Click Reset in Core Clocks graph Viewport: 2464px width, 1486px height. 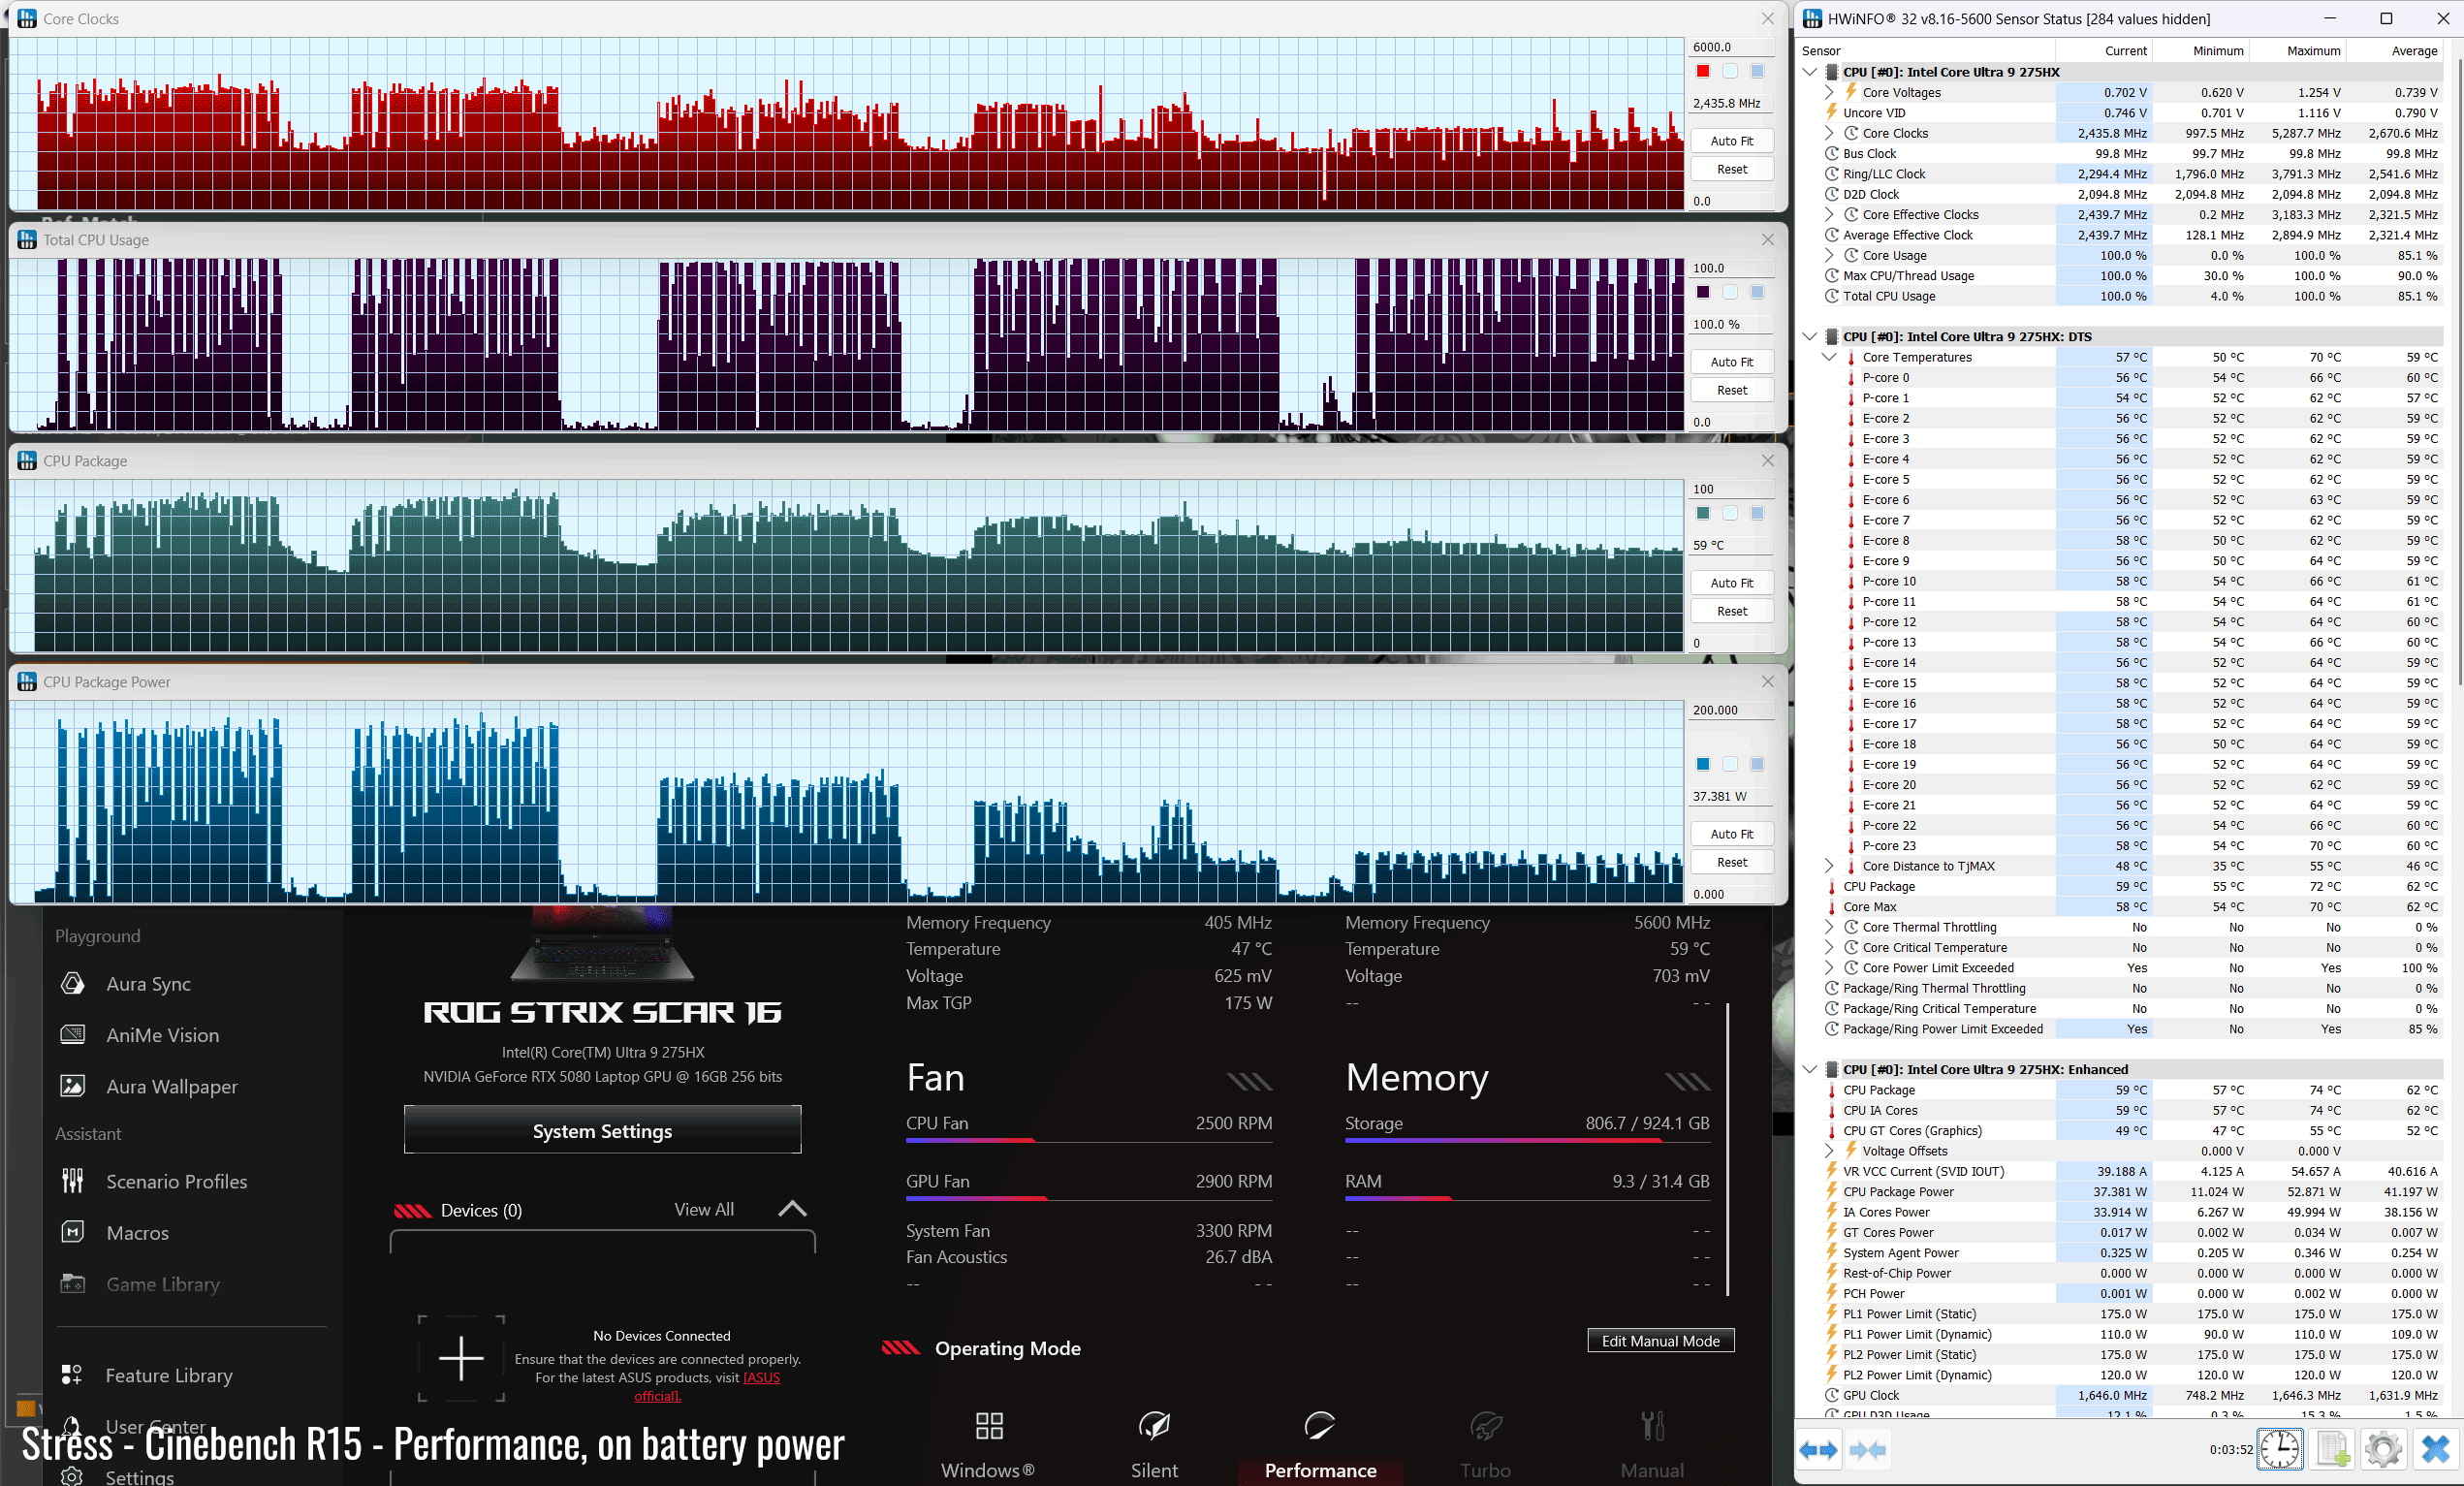(x=1732, y=169)
